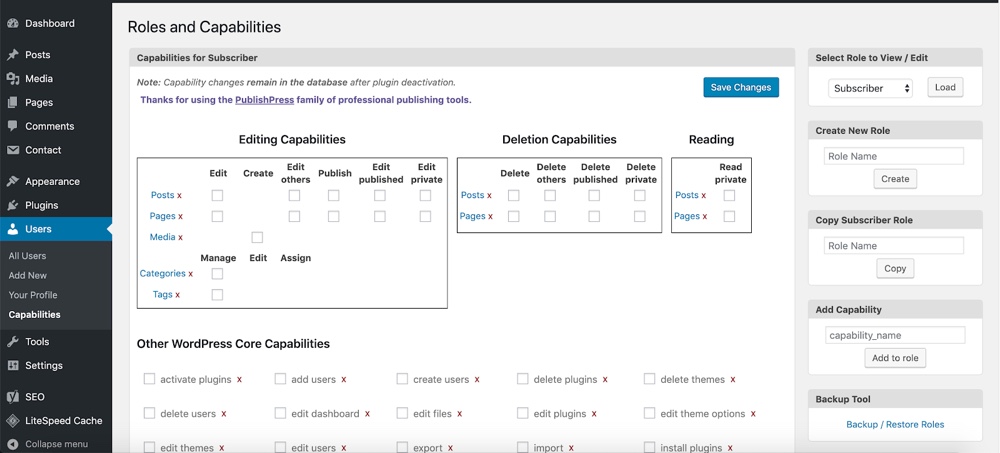Open Capabilities submenu item
The image size is (1000, 453).
point(34,315)
